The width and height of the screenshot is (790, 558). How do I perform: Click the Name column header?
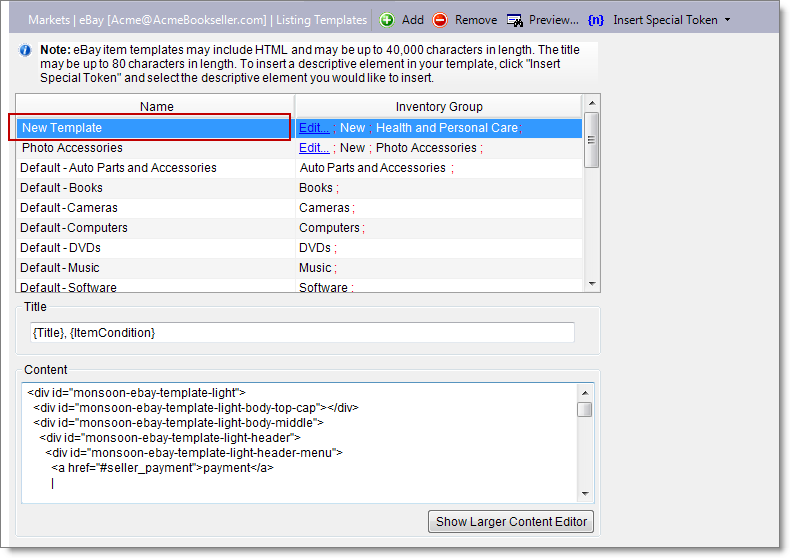point(156,106)
